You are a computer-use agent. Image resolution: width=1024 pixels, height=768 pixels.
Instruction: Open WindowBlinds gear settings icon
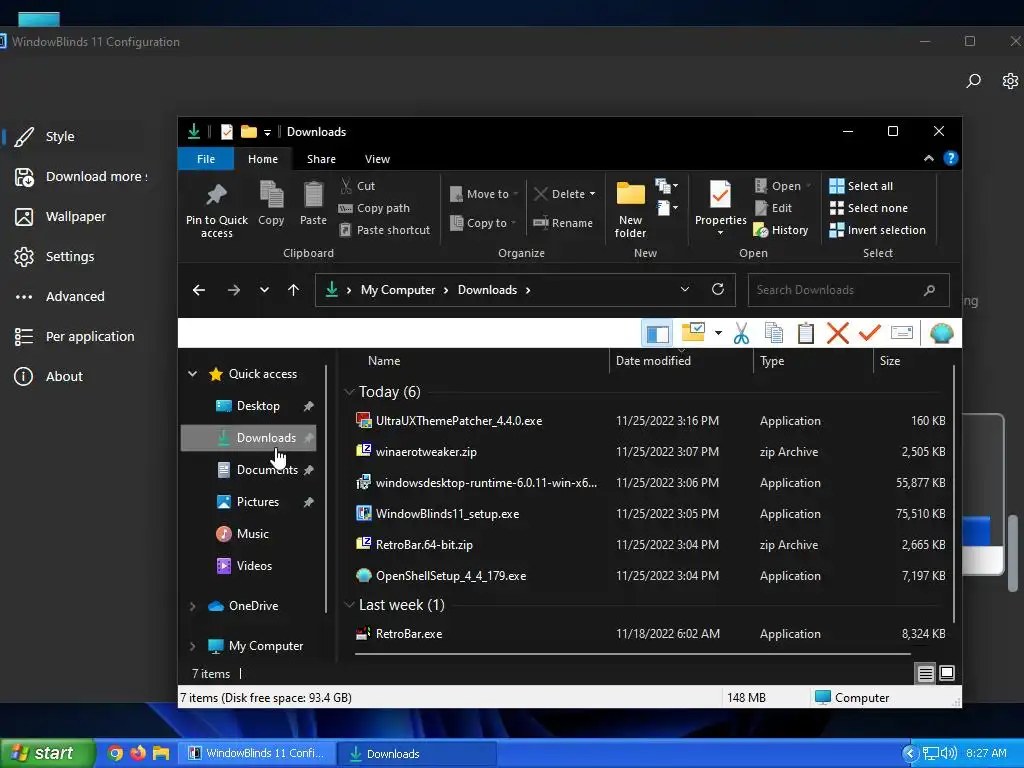coord(1010,80)
